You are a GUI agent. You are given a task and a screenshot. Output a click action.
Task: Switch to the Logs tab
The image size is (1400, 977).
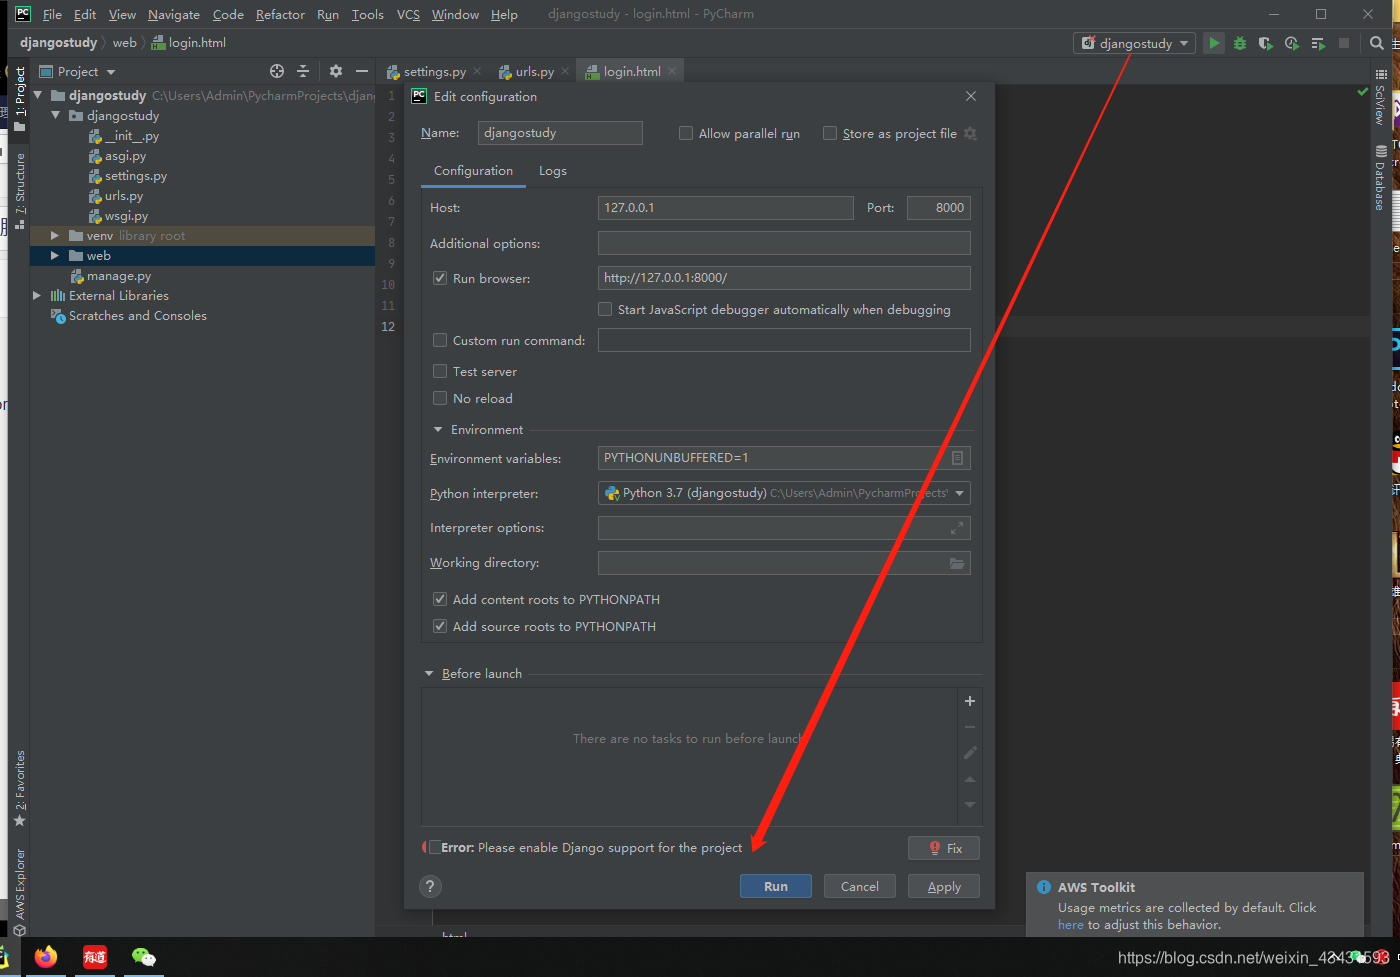[553, 171]
